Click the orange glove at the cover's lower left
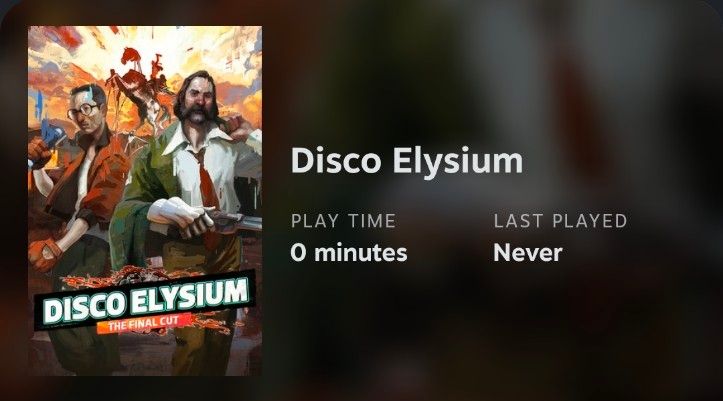This screenshot has width=723, height=401. (44, 255)
